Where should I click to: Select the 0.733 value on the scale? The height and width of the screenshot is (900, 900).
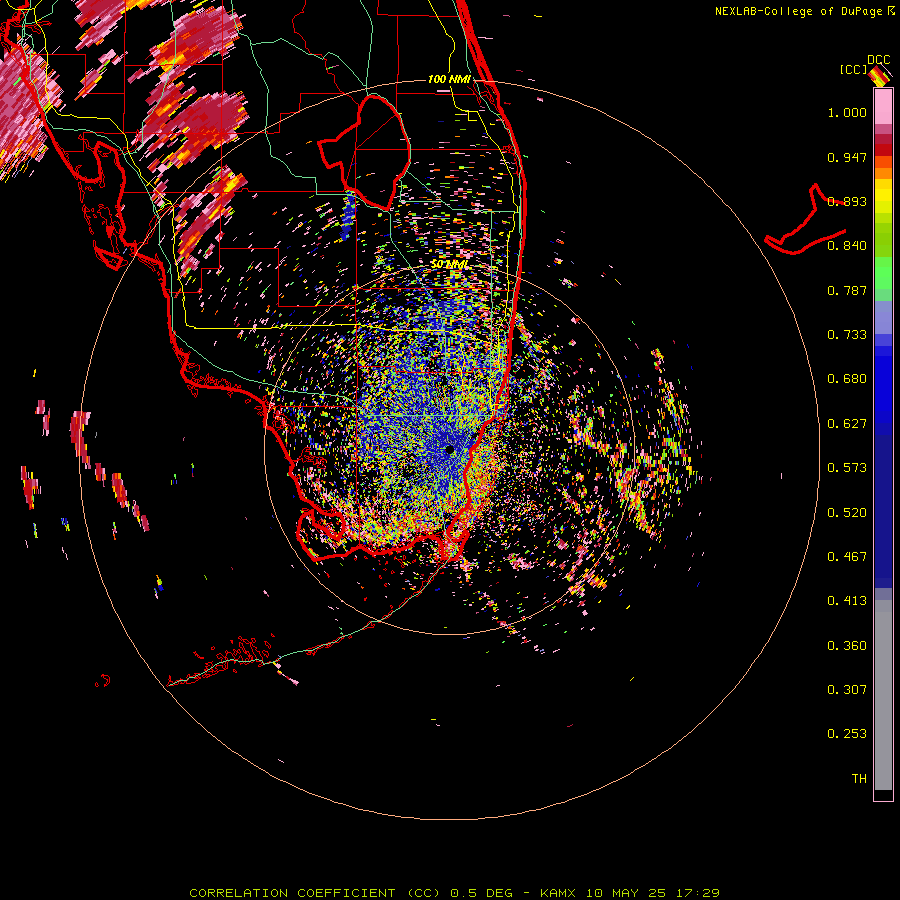[847, 335]
